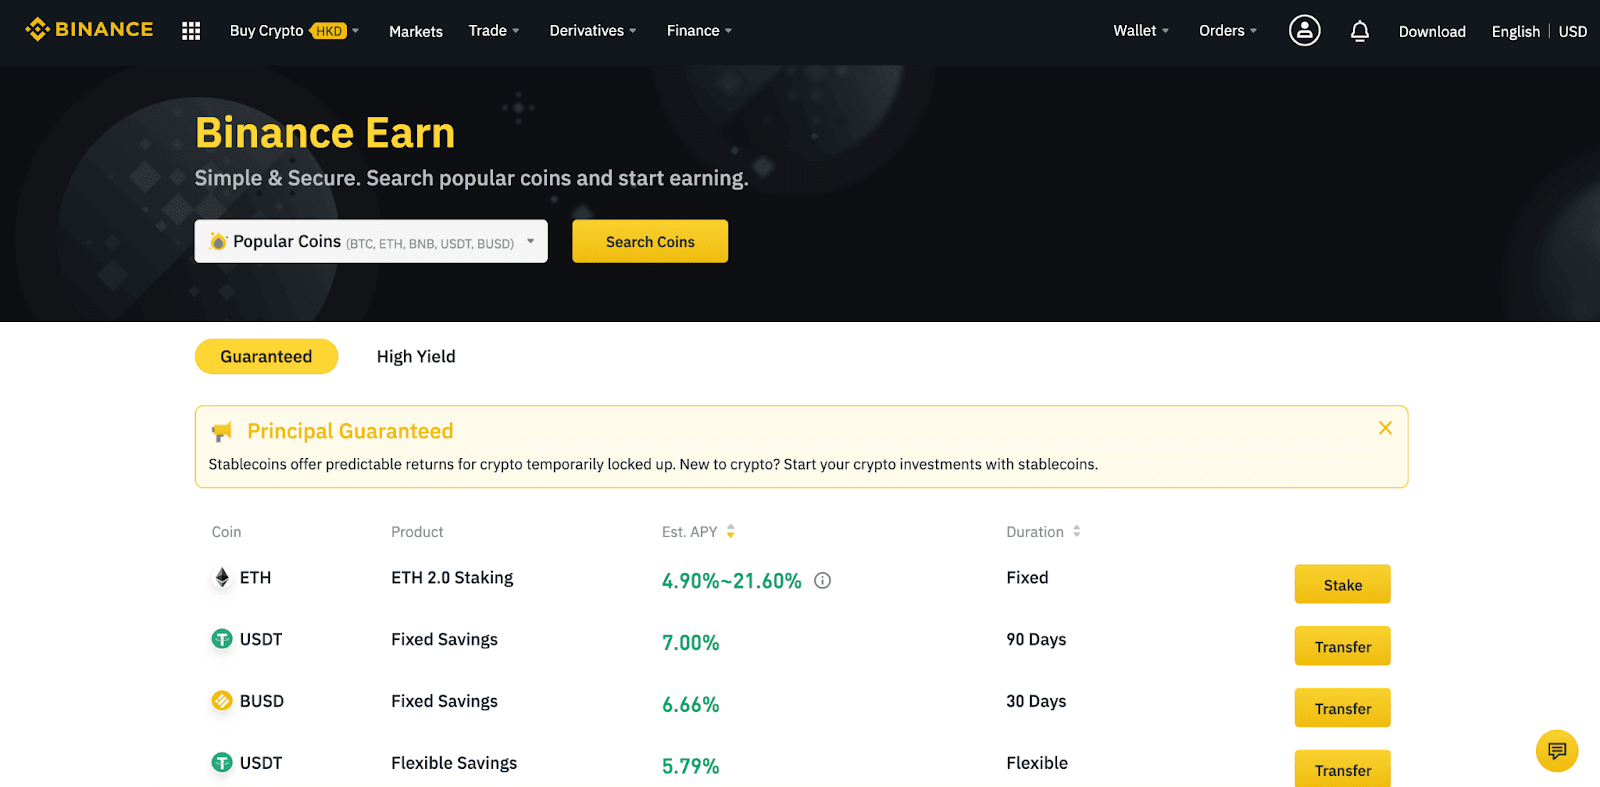Screen dimensions: 1600x787
Task: Change the USD currency setting
Action: pyautogui.click(x=1572, y=32)
